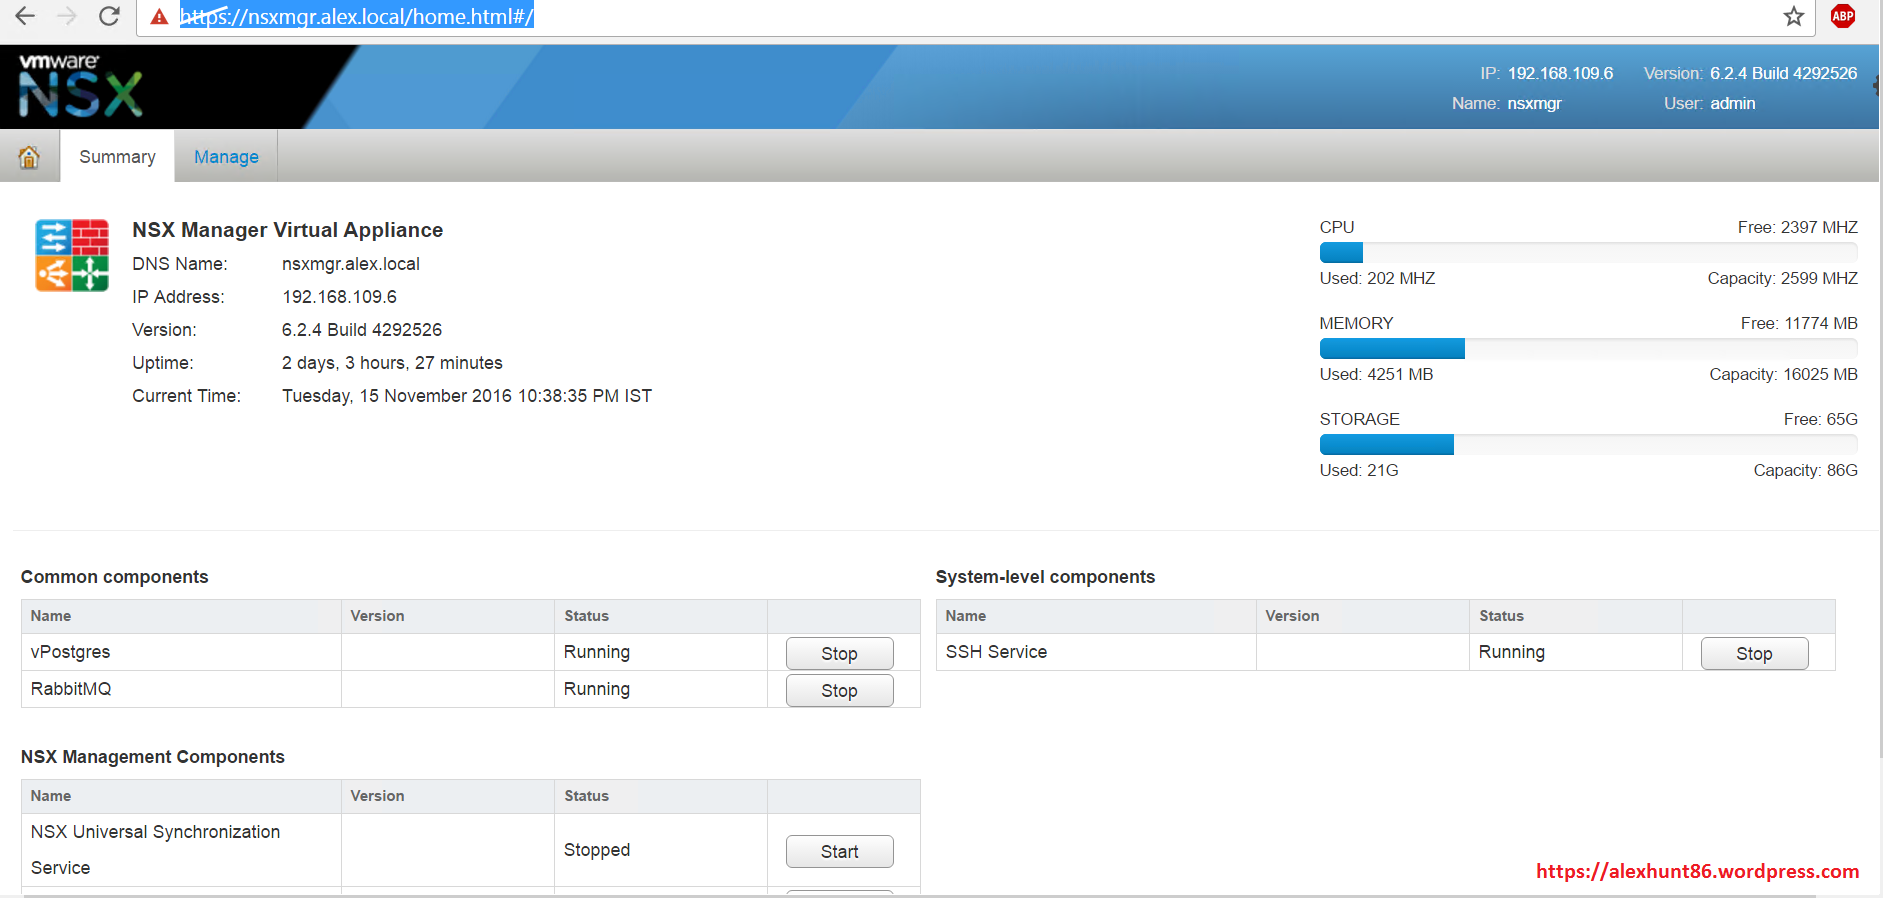Click the admin user in header
The width and height of the screenshot is (1883, 898).
(x=1732, y=103)
